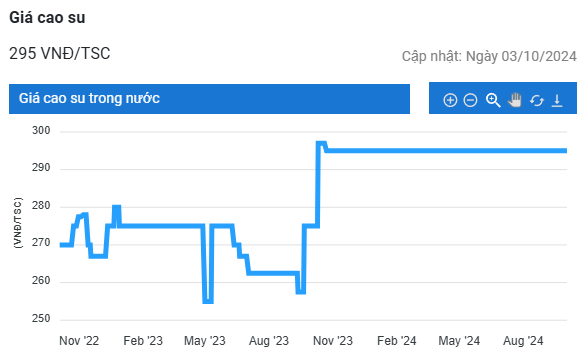Click the Nov '23 x-axis label

point(333,341)
